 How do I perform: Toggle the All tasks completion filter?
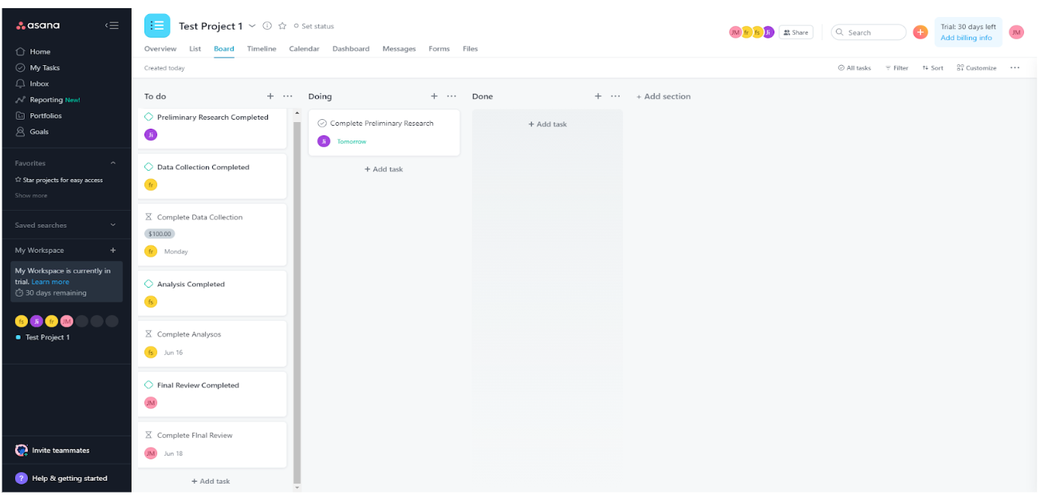point(854,68)
